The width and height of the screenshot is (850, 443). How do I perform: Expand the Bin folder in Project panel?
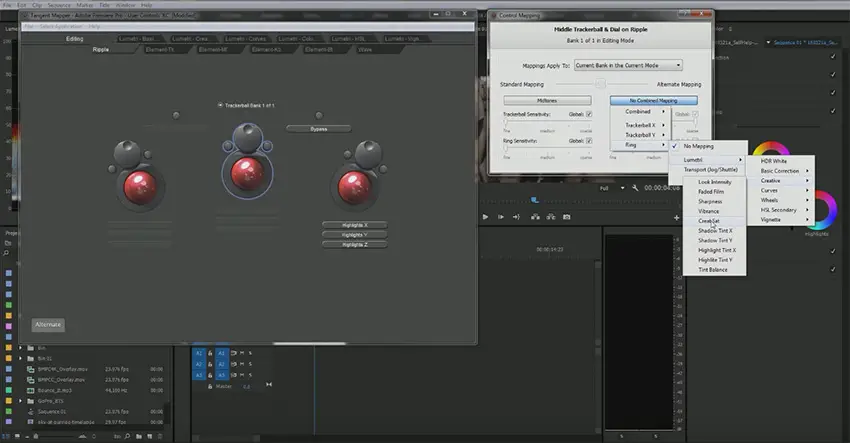[x=21, y=348]
